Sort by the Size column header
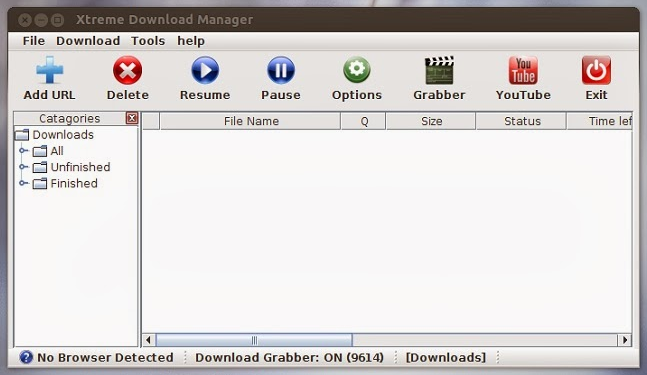 431,121
